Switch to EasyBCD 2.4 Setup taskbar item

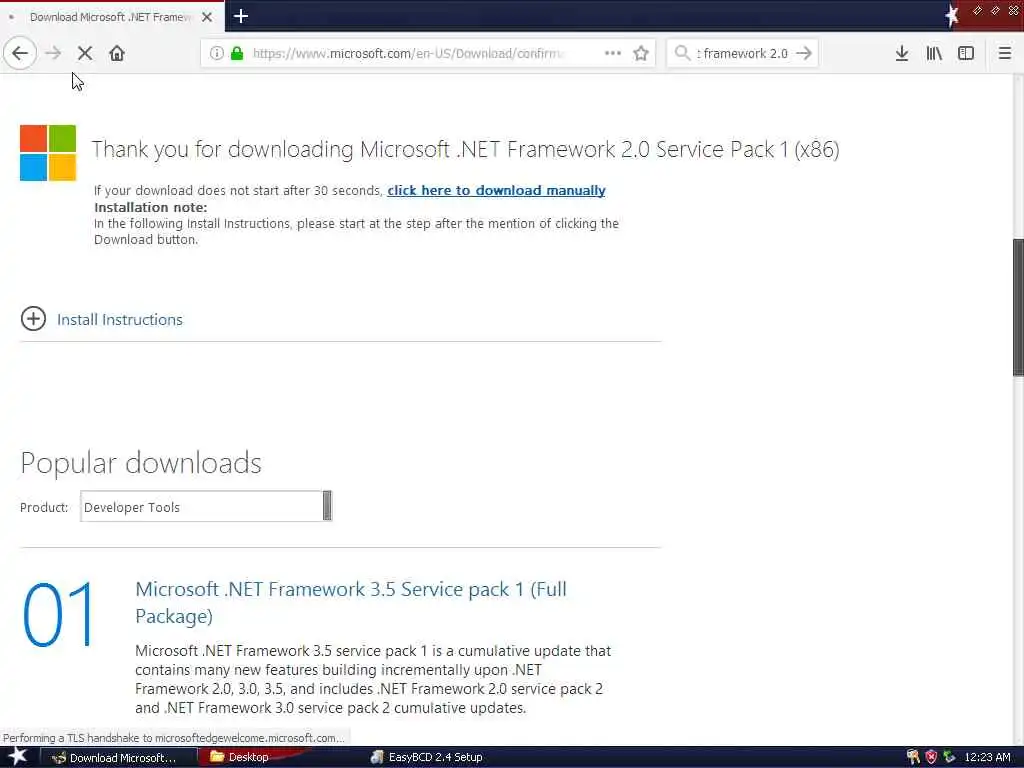pyautogui.click(x=426, y=758)
